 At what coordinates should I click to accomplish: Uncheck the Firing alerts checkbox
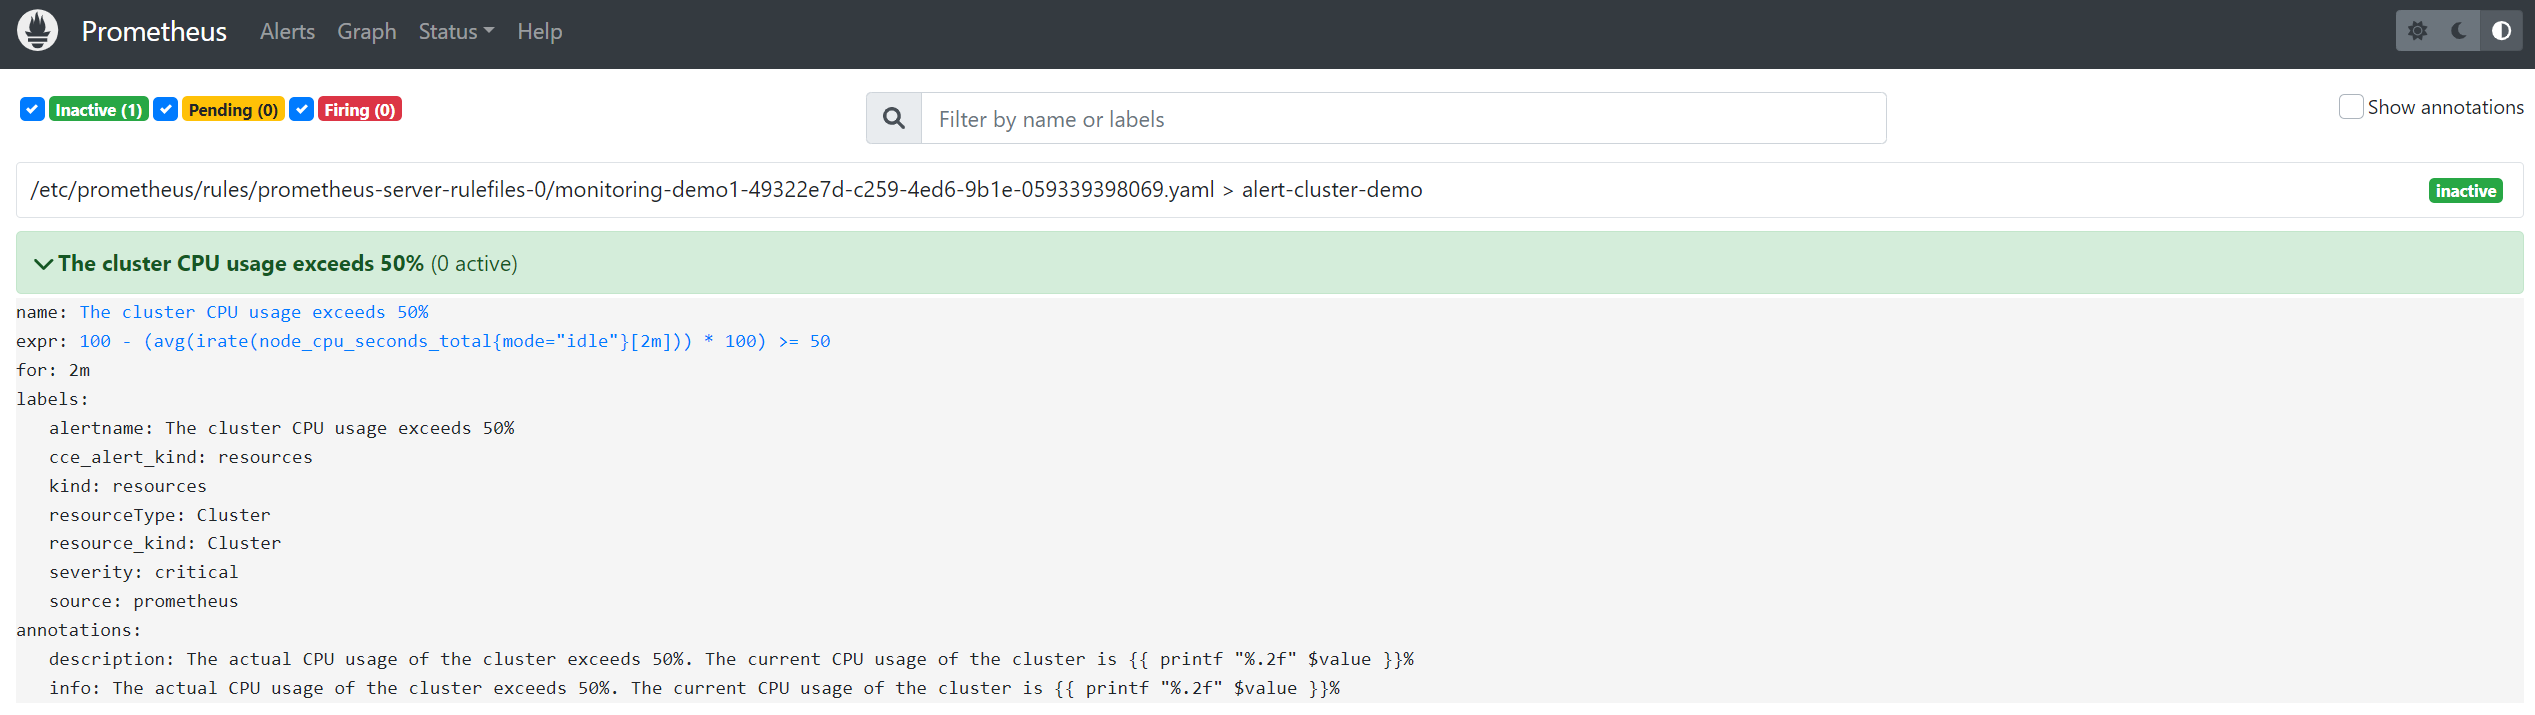(x=301, y=109)
